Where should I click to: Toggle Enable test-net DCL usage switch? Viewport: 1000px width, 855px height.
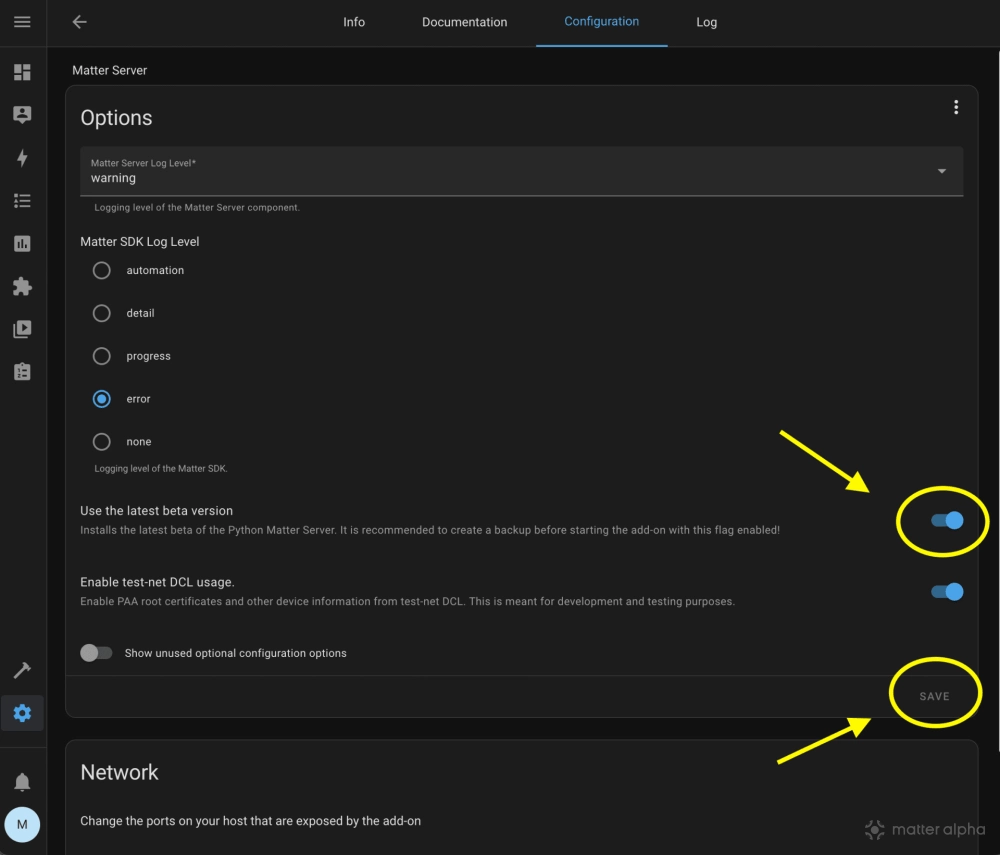click(x=946, y=592)
